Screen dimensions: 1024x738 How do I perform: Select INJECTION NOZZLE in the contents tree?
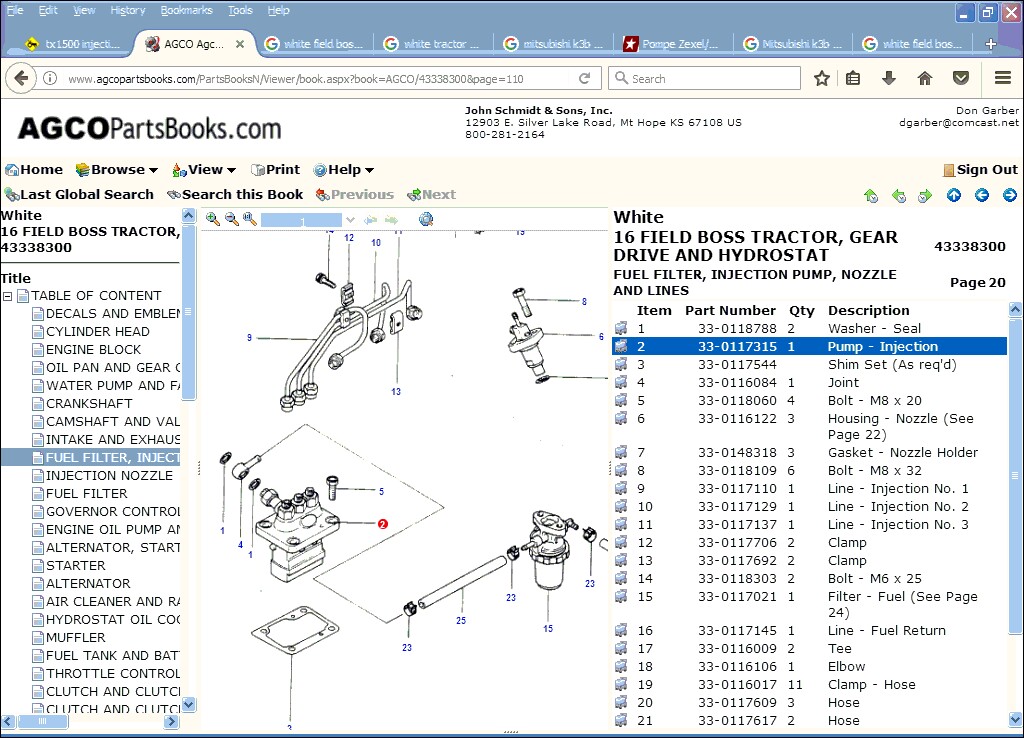click(x=108, y=476)
